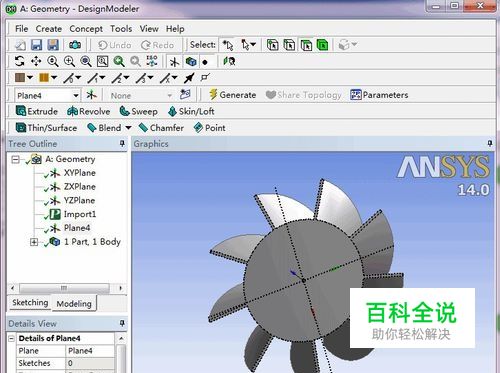Open the File menu
Screen dimensions: 500x373
22,29
